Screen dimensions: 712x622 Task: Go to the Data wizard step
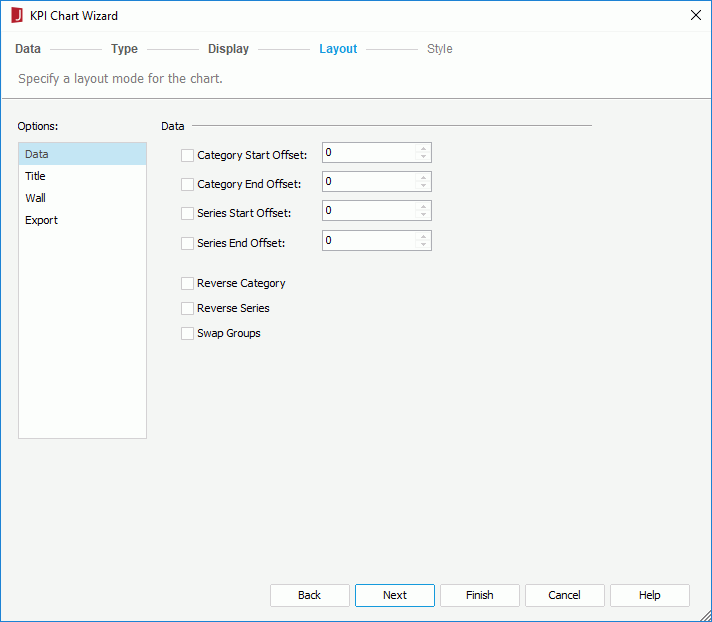(x=28, y=49)
